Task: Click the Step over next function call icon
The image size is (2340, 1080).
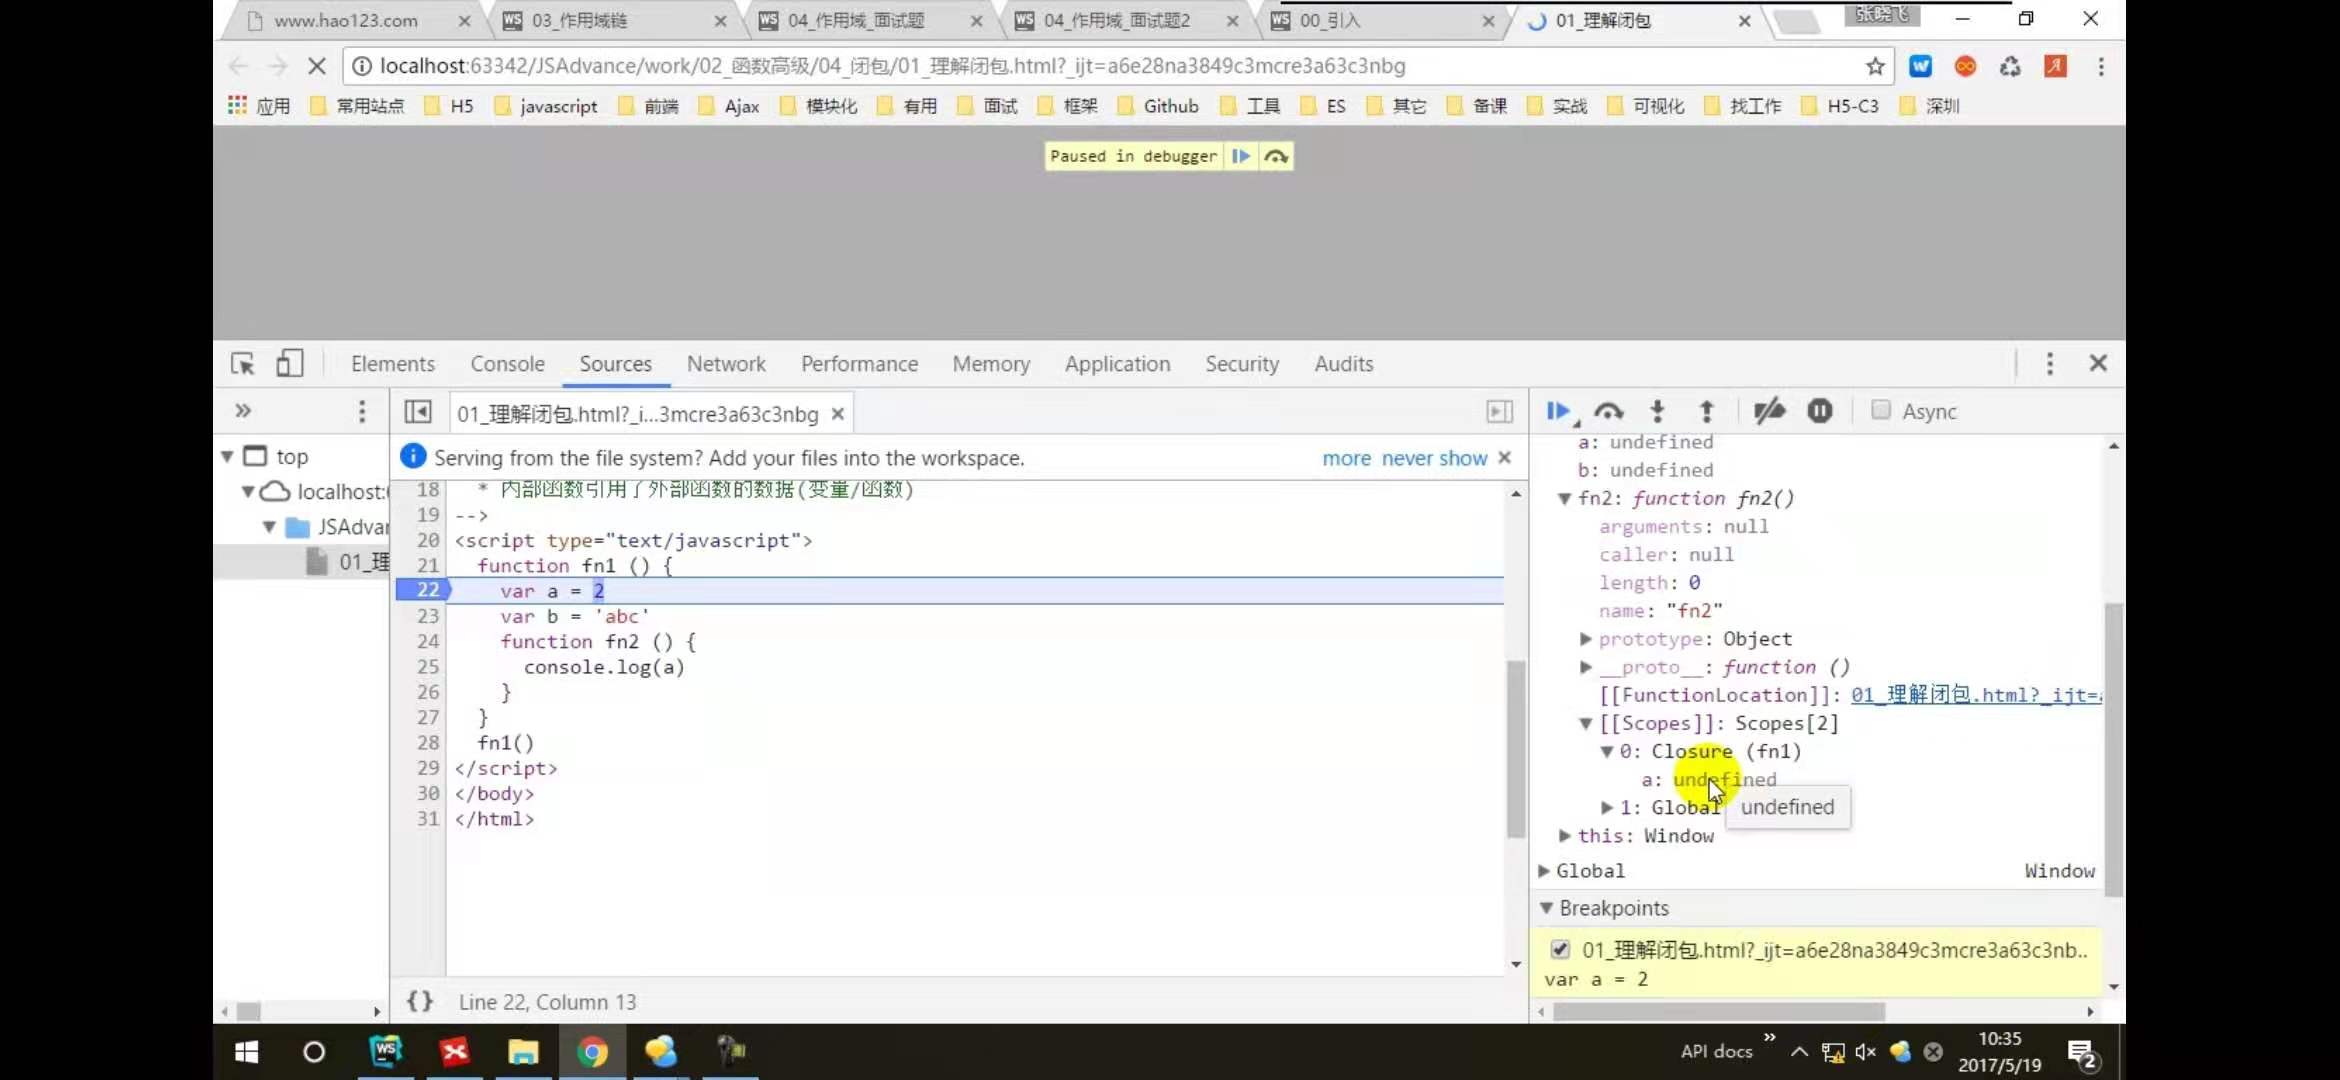Action: click(x=1608, y=411)
